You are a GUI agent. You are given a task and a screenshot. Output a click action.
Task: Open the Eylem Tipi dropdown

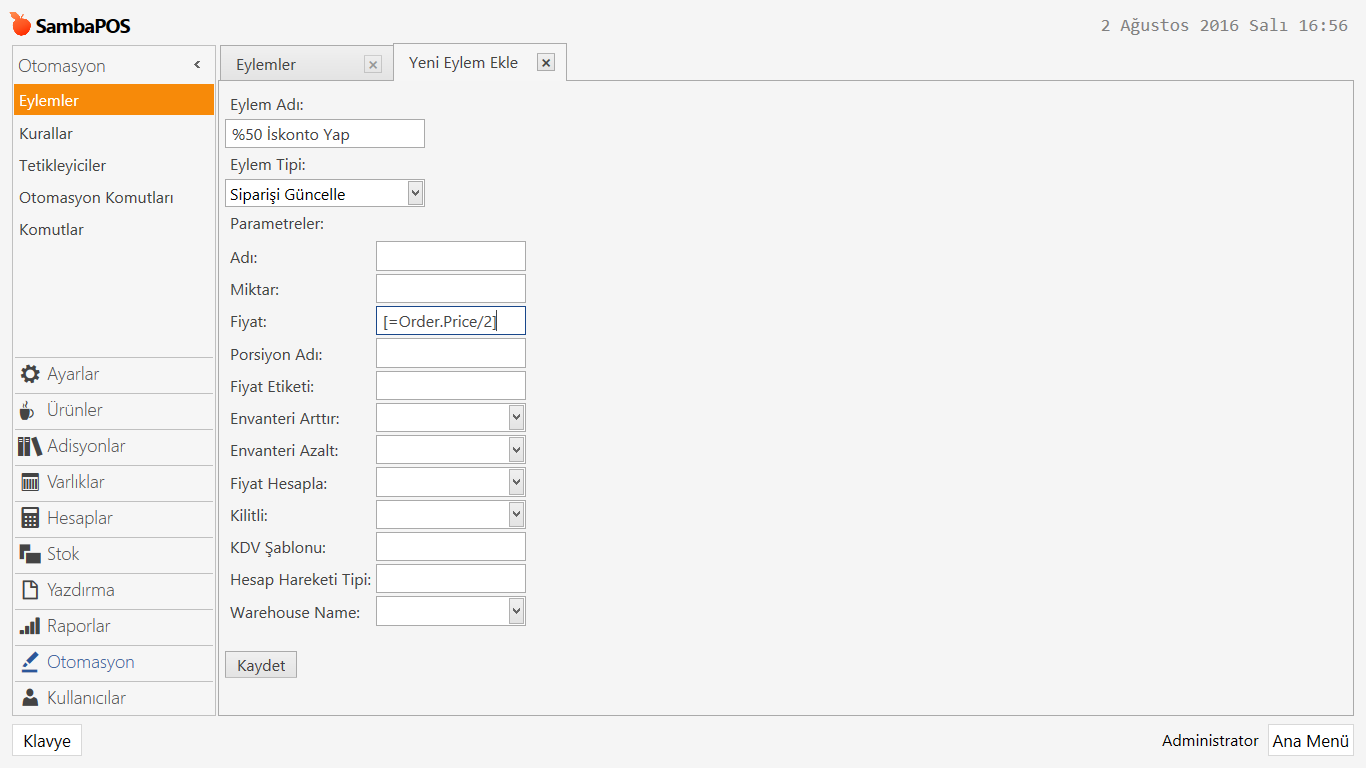pyautogui.click(x=415, y=193)
